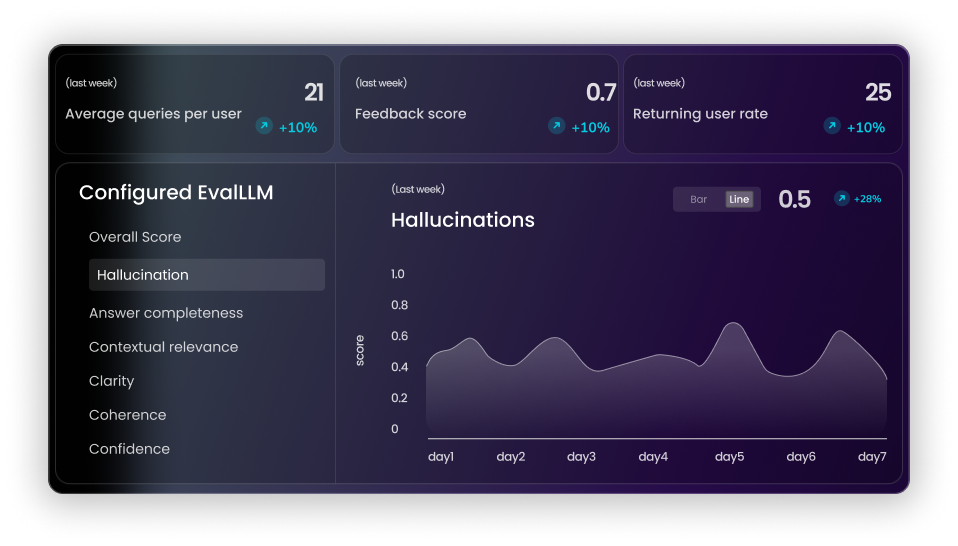Open Contextual relevance evaluation
Image resolution: width=958 pixels, height=546 pixels.
(163, 347)
